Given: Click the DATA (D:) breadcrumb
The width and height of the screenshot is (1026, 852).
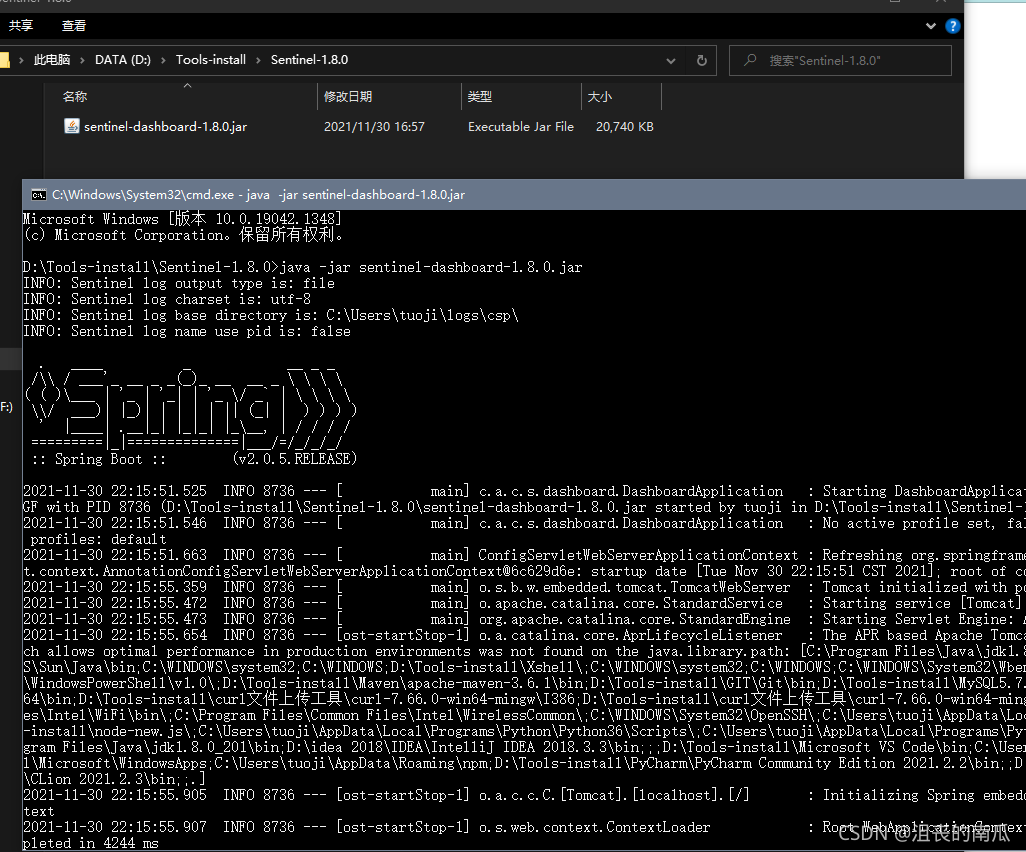Looking at the screenshot, I should (x=123, y=60).
